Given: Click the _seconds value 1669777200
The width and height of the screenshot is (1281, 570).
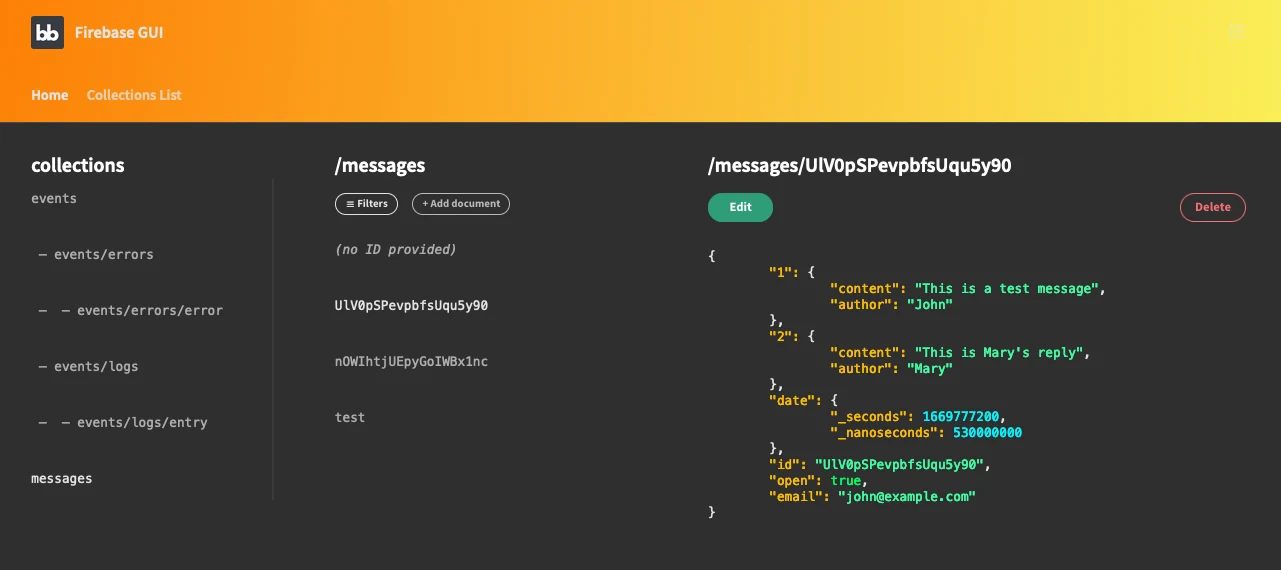Looking at the screenshot, I should tap(960, 416).
